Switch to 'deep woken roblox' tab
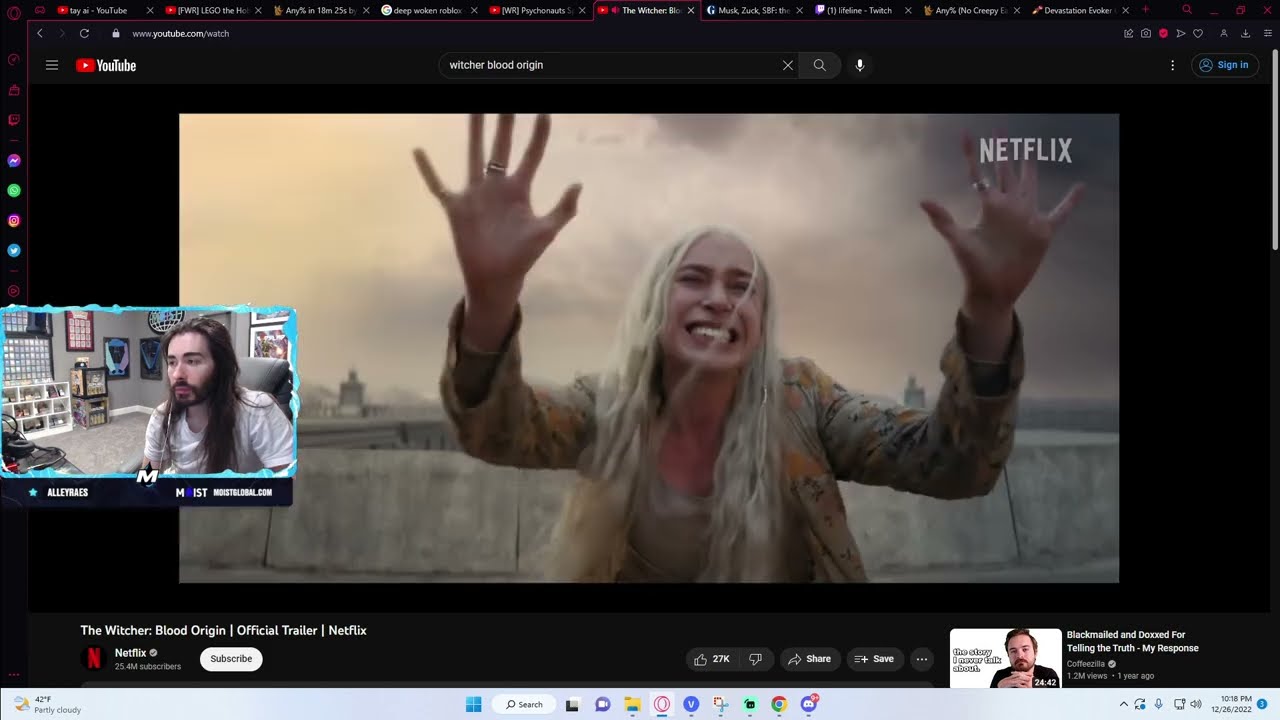This screenshot has width=1280, height=720. (428, 10)
